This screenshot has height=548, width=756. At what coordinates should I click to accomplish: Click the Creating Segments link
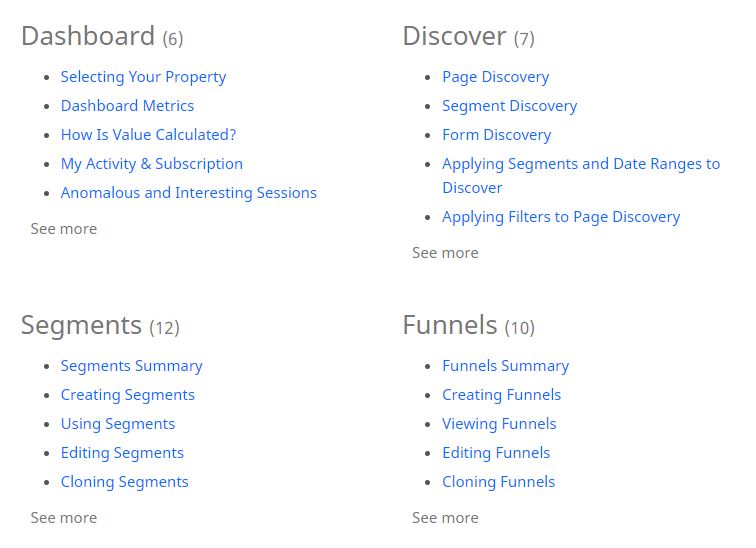[127, 395]
